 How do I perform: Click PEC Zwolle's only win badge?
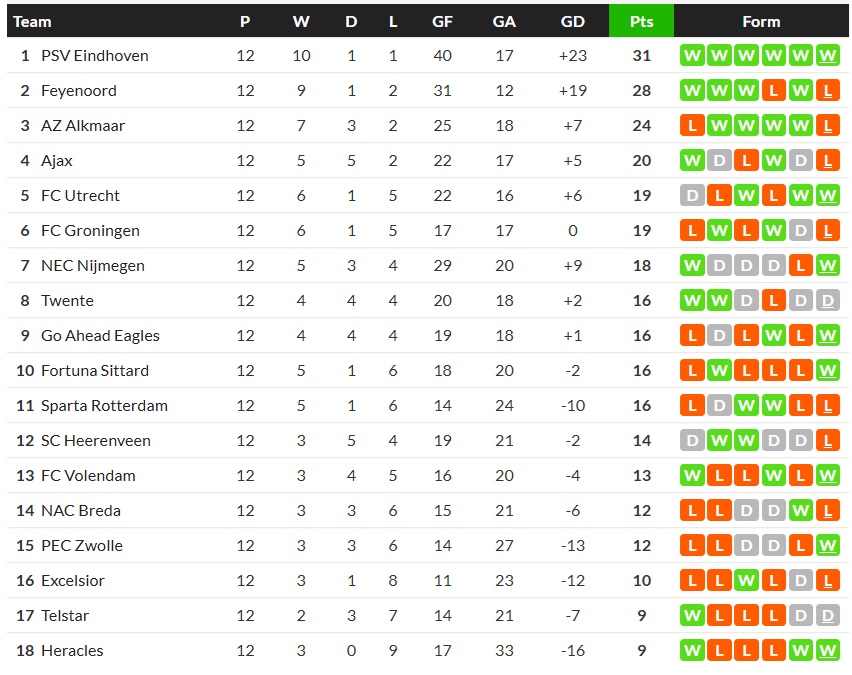pyautogui.click(x=827, y=546)
